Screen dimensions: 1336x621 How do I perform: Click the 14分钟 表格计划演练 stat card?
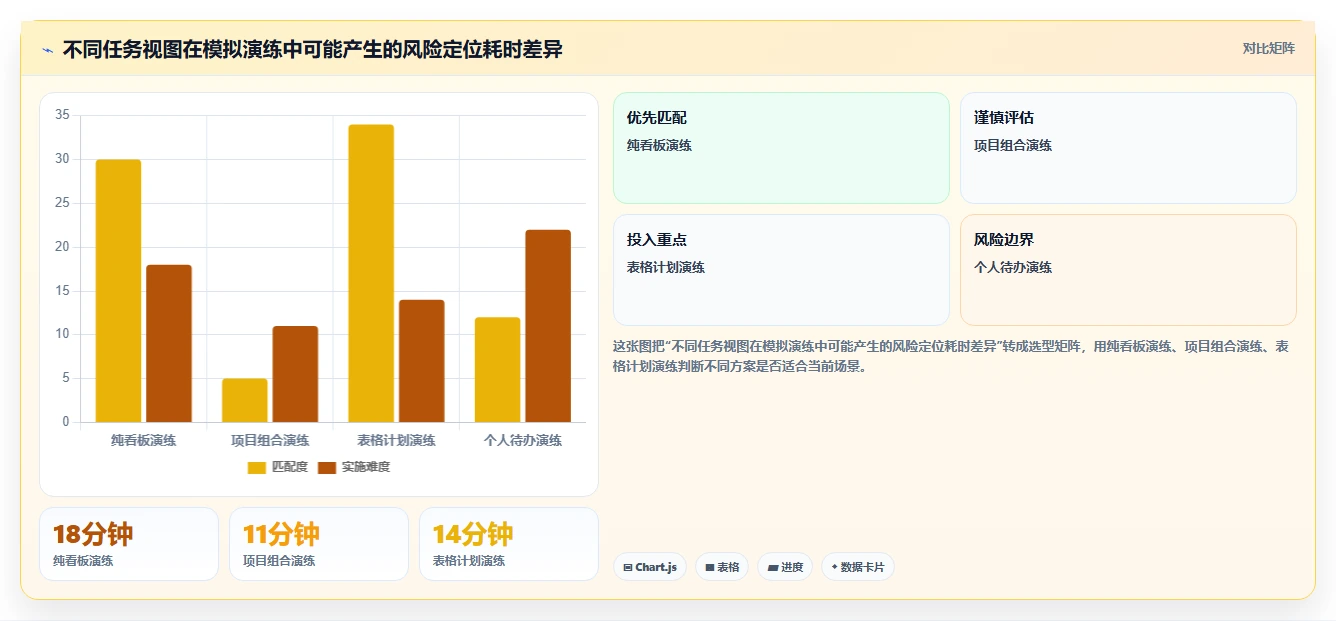509,544
